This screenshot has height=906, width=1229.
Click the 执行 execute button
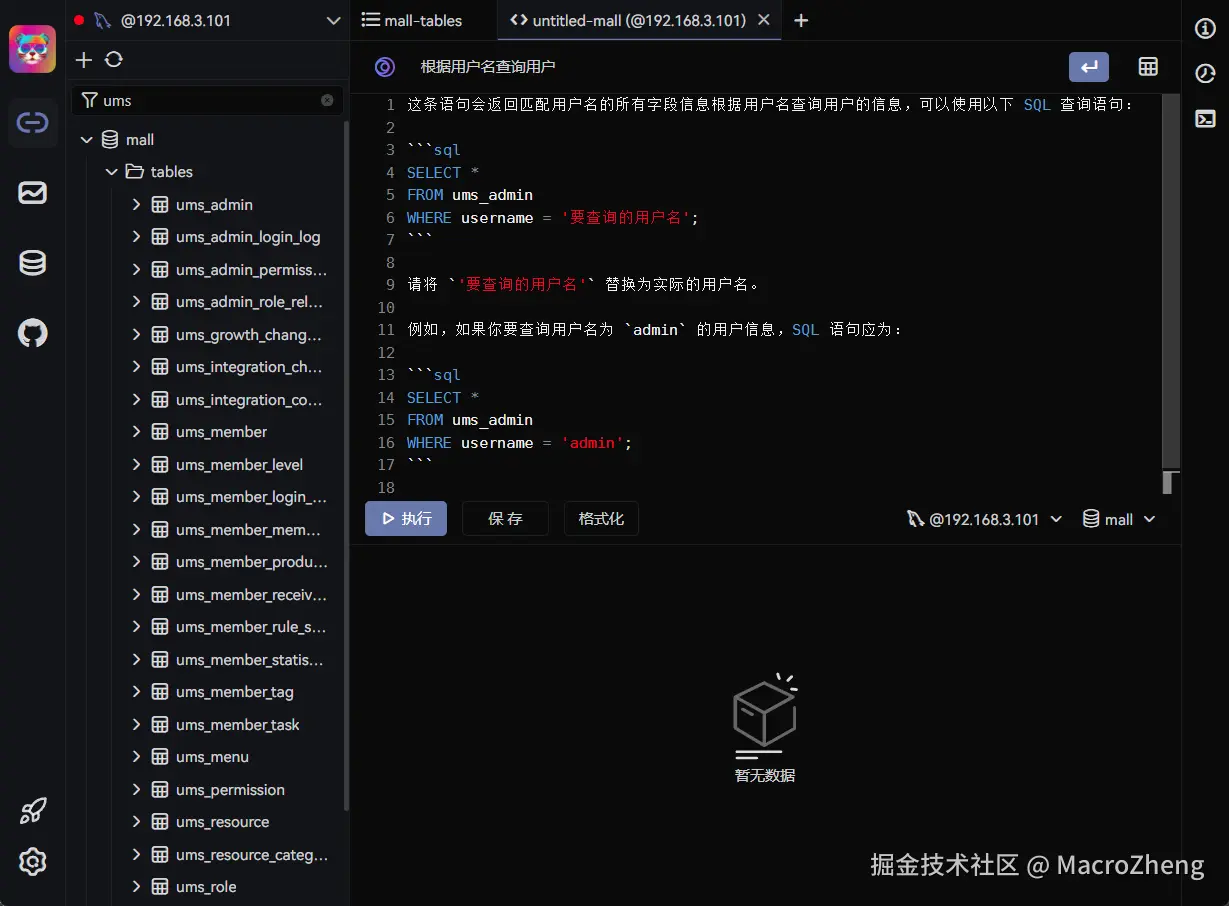(406, 518)
